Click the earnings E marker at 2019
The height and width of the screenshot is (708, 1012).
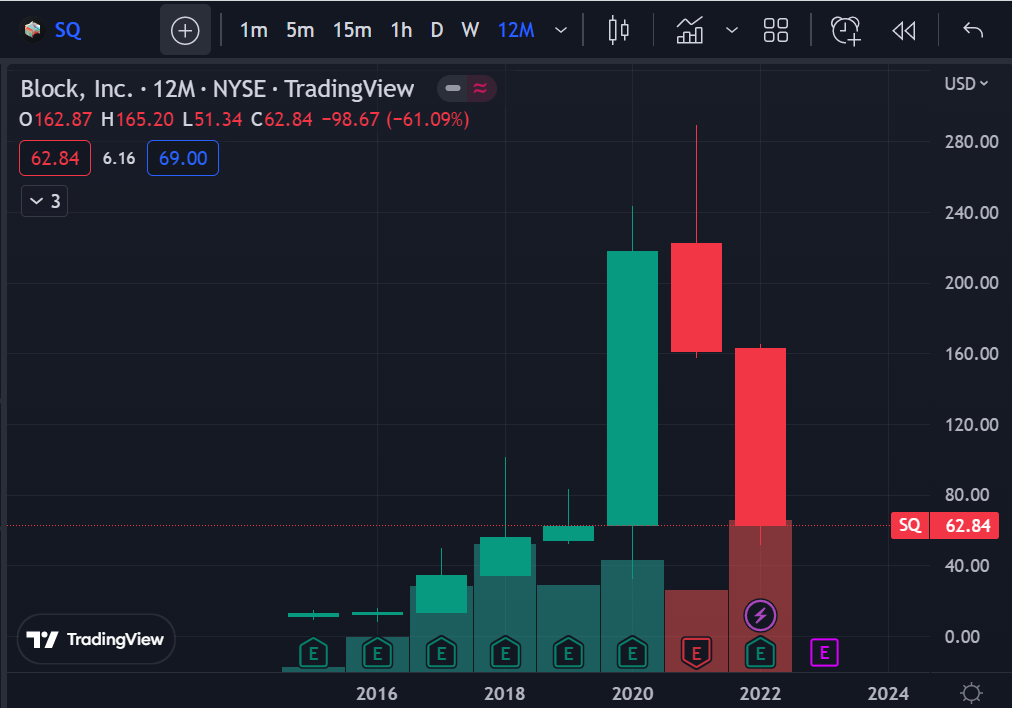pos(569,654)
